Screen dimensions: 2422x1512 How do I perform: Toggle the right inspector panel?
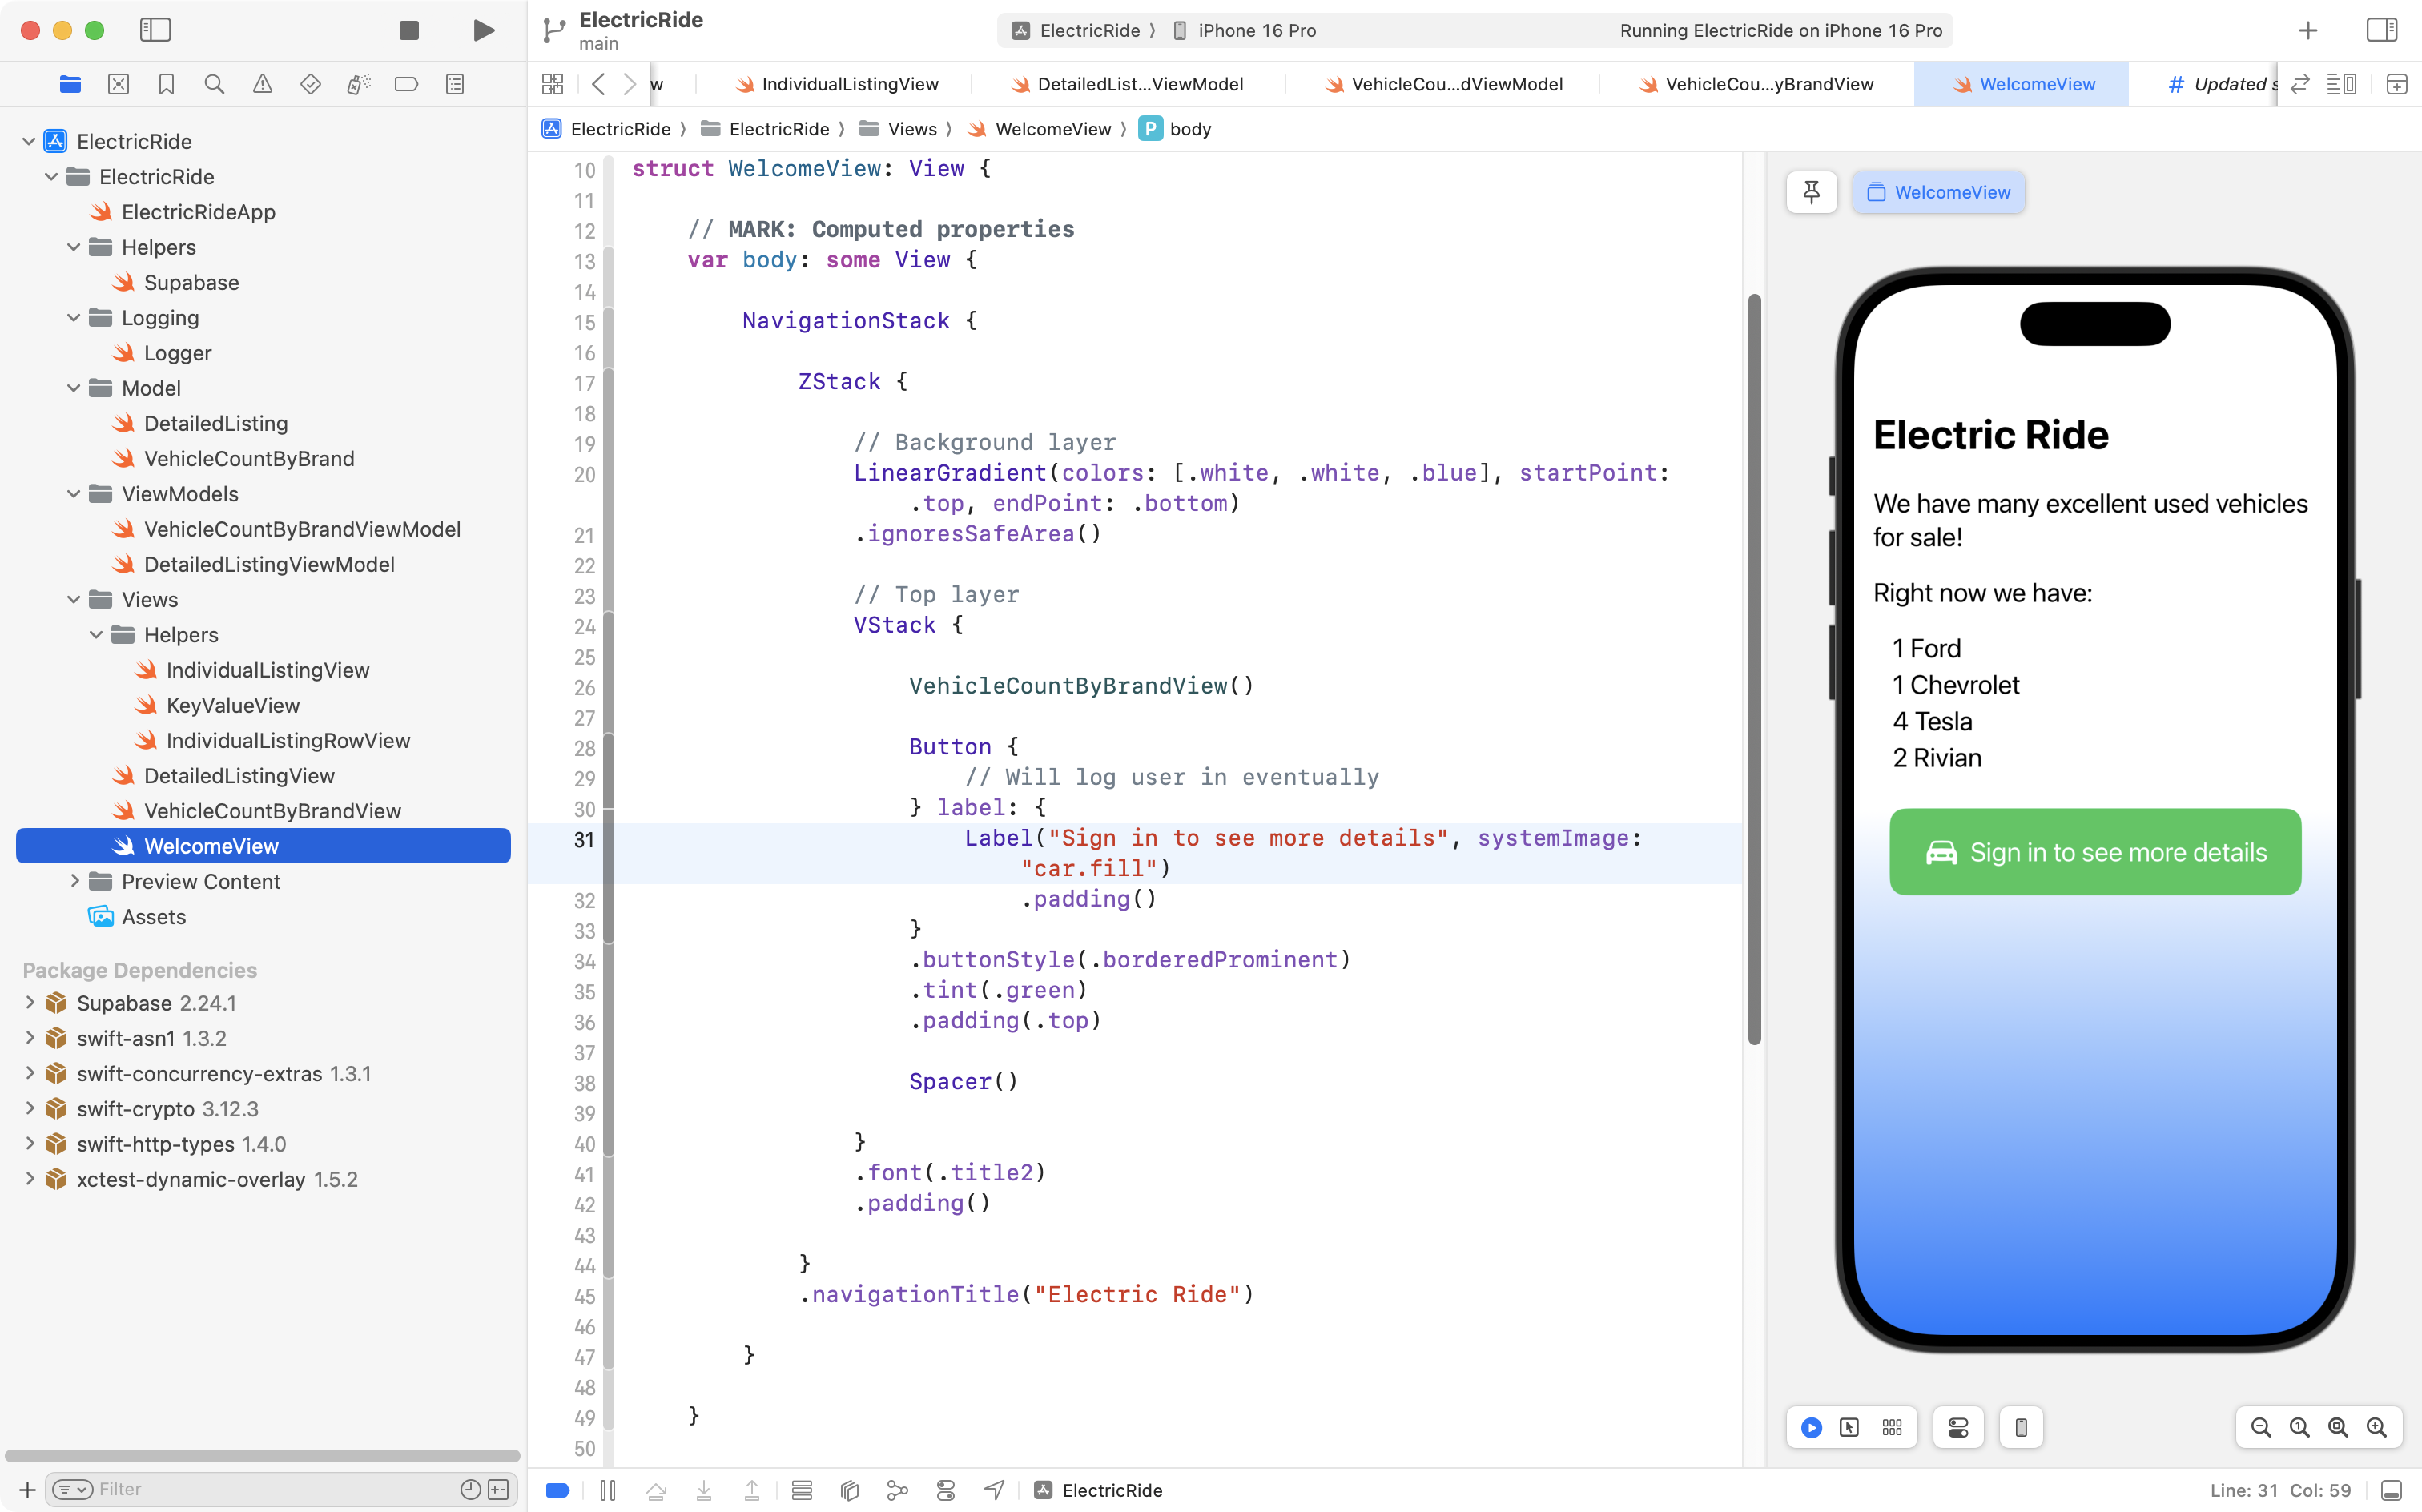[2381, 30]
